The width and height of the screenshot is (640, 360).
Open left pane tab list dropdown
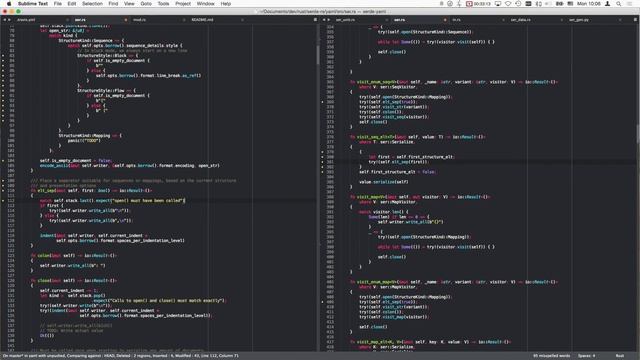(315, 20)
